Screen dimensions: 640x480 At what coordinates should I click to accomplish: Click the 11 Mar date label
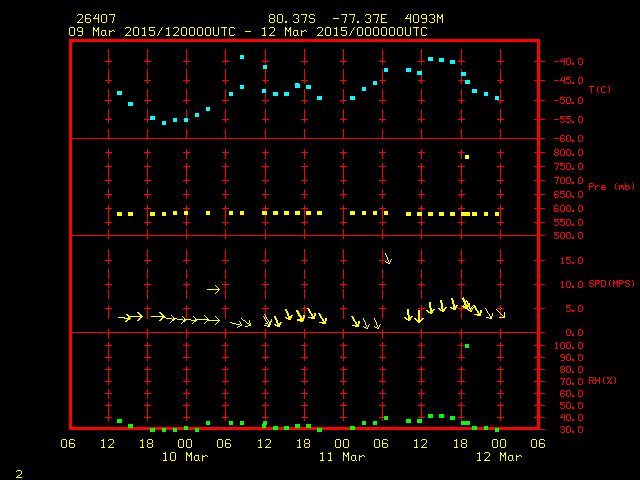pyautogui.click(x=342, y=457)
